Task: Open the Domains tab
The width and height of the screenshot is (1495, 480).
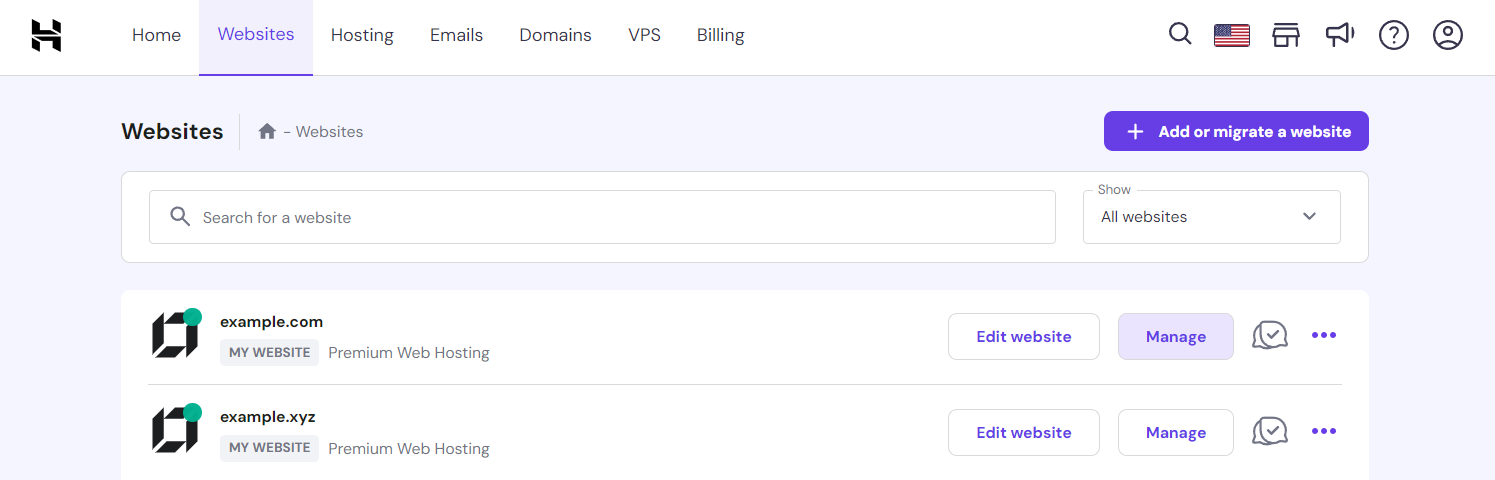Action: click(x=555, y=35)
